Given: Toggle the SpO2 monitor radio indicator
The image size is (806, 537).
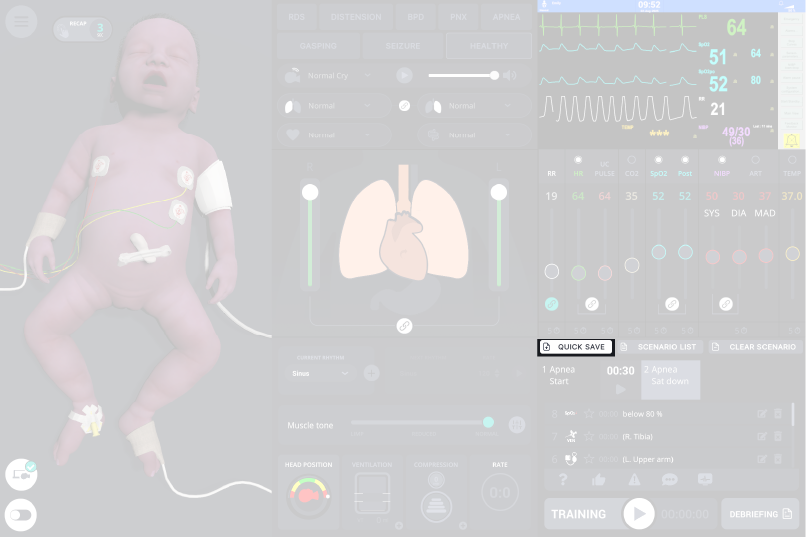Looking at the screenshot, I should (x=659, y=160).
